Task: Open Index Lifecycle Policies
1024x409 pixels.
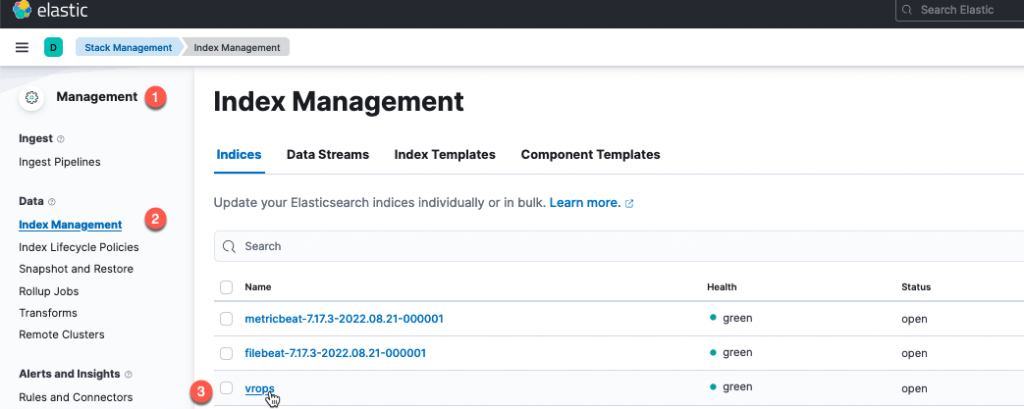Action: coord(79,247)
